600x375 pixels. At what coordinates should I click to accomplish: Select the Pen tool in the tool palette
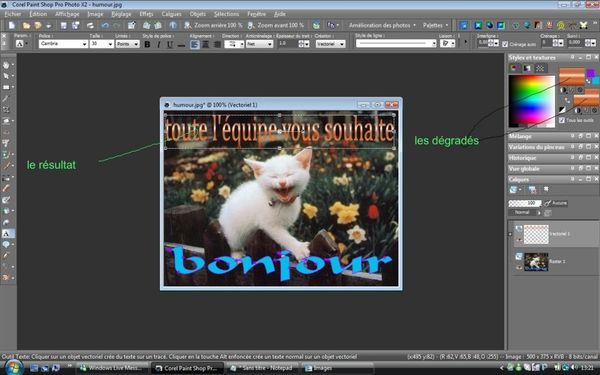(6, 255)
